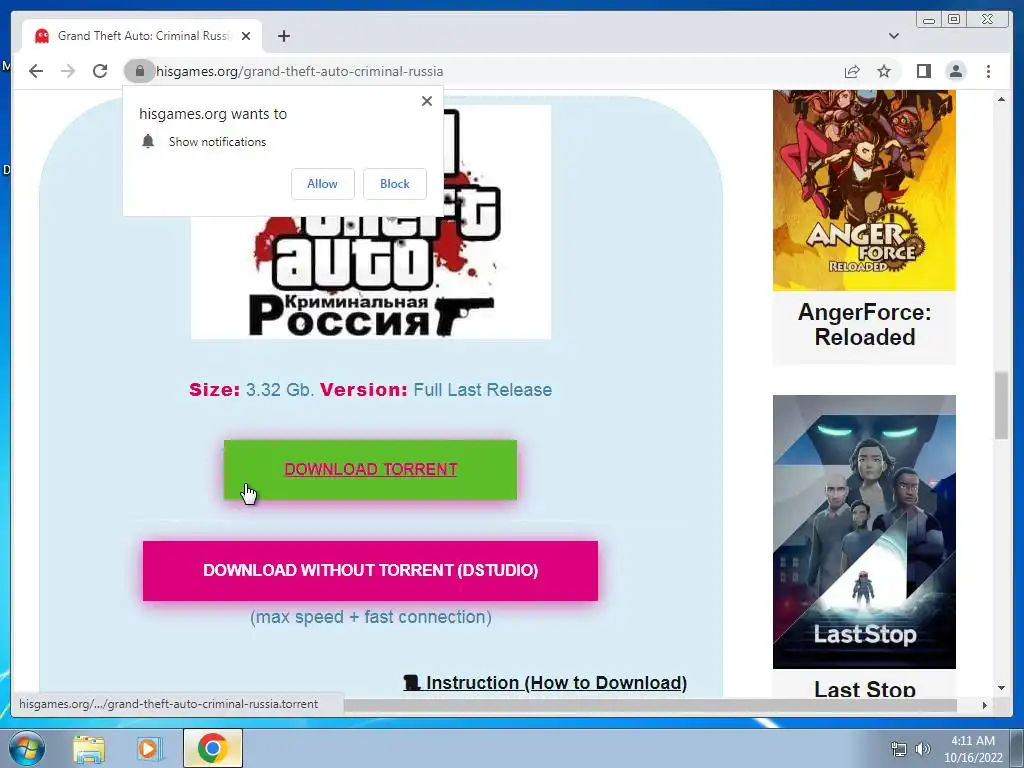Viewport: 1024px width, 768px height.
Task: Open Chrome's three-dot menu
Action: (988, 71)
